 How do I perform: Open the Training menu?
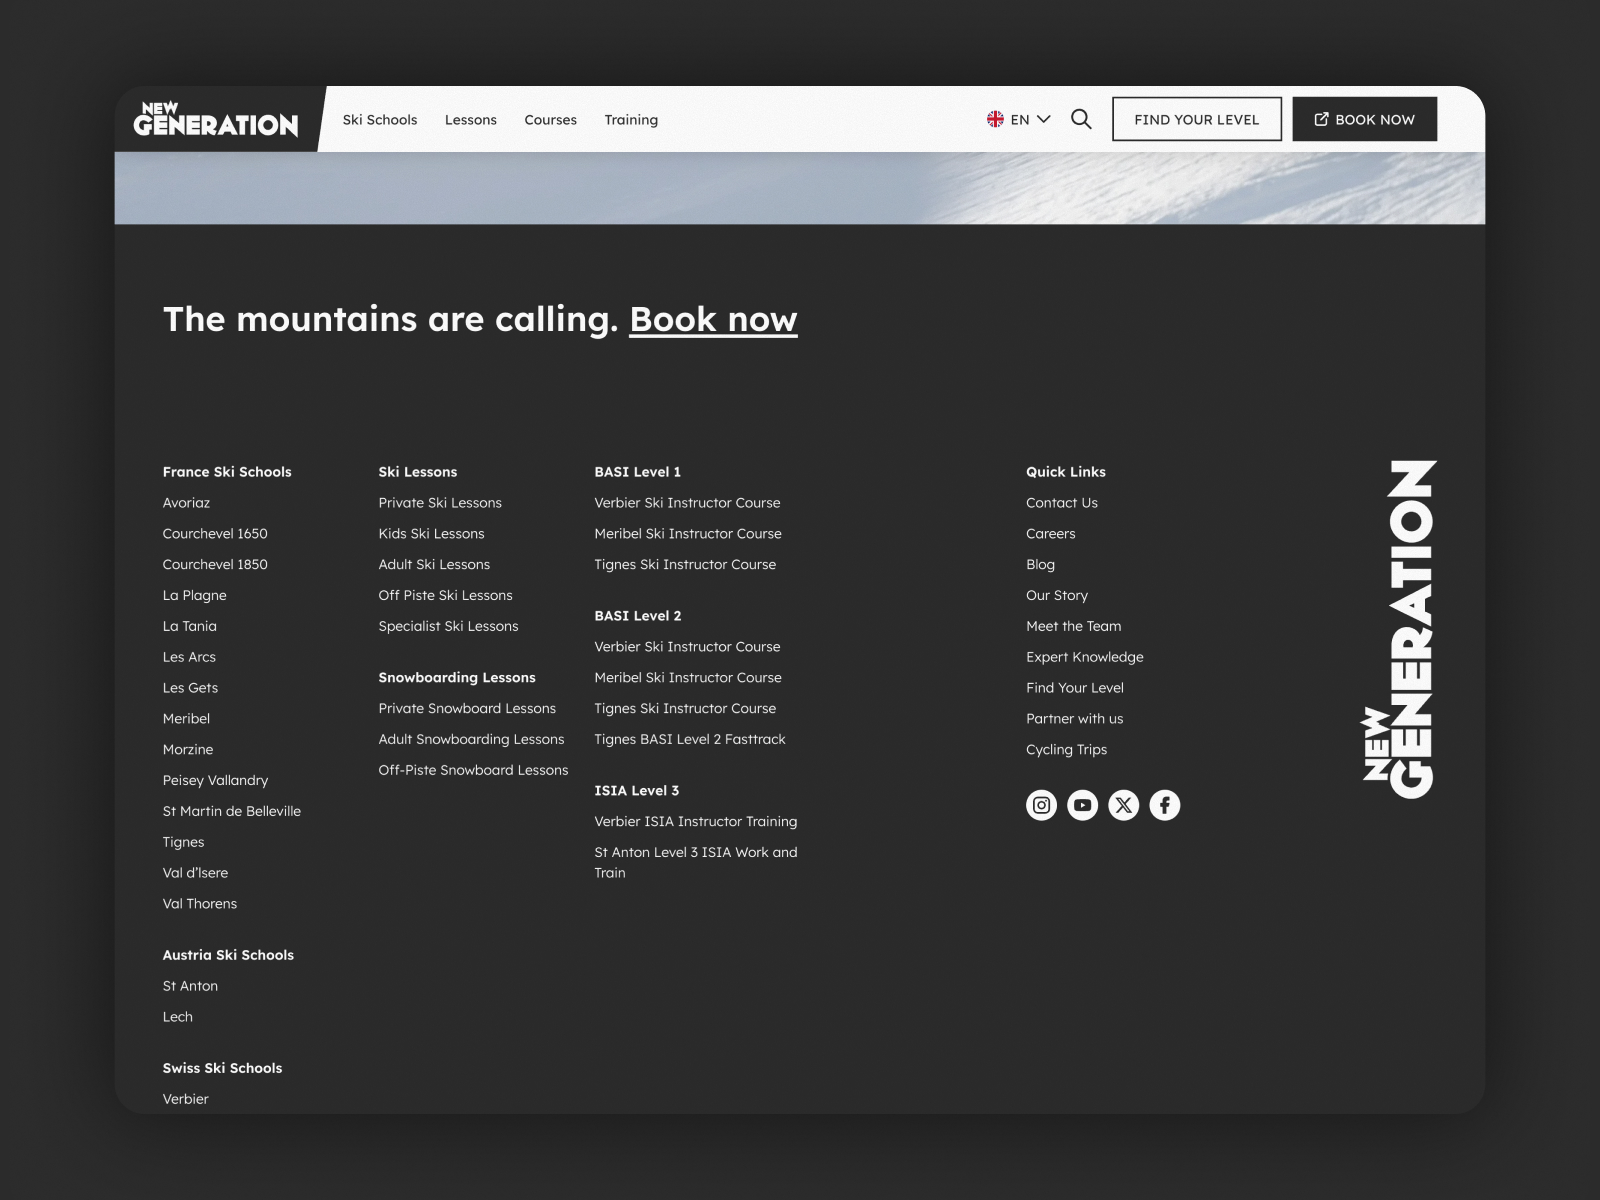[631, 119]
